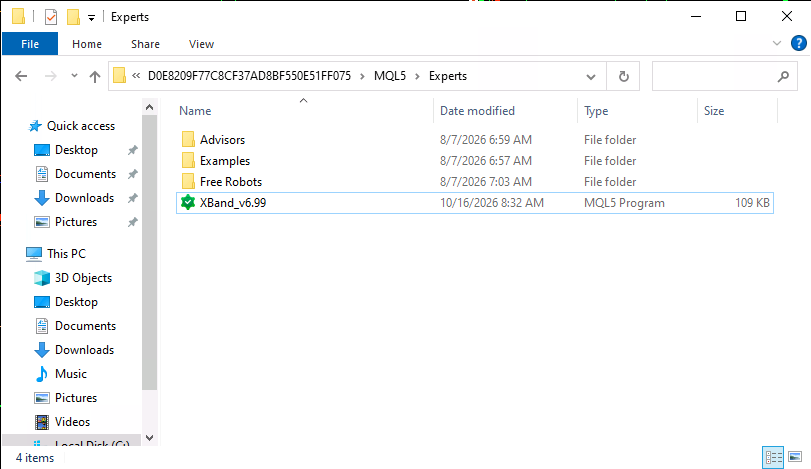Open chevron after the D0E8209F... path segment
This screenshot has width=811, height=469.
(362, 77)
